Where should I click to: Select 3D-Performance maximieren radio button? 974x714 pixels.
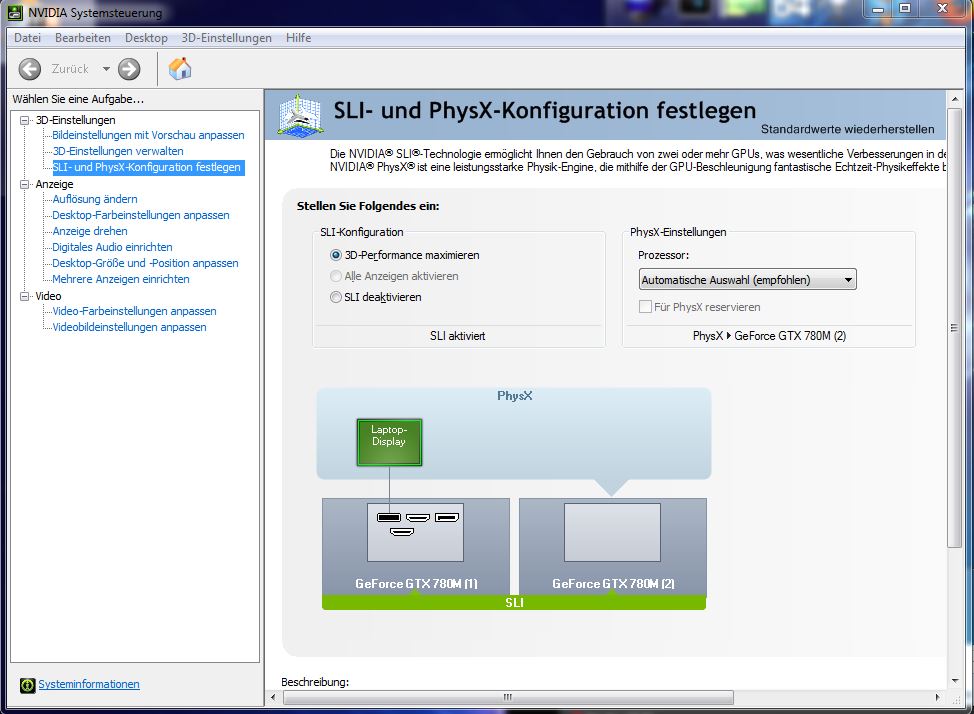coord(336,255)
